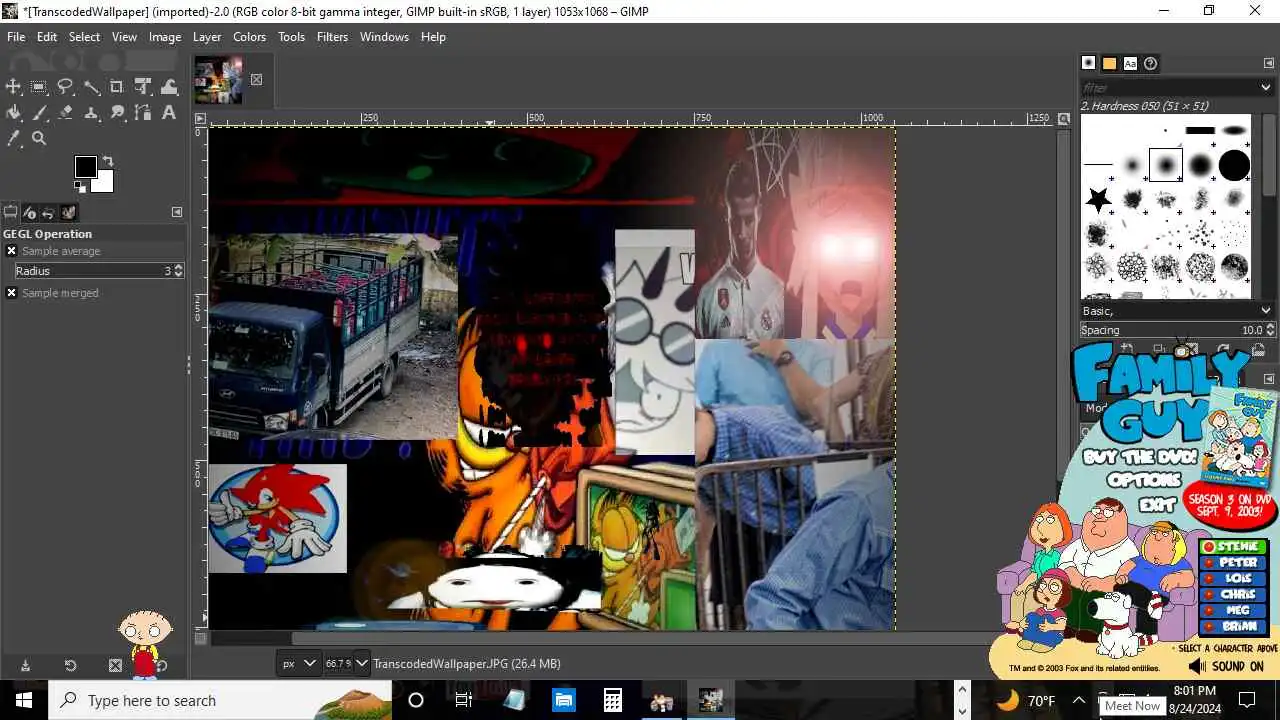Click zoom-to-fit button at ruler corner
This screenshot has height=720, width=1280.
pyautogui.click(x=1063, y=119)
